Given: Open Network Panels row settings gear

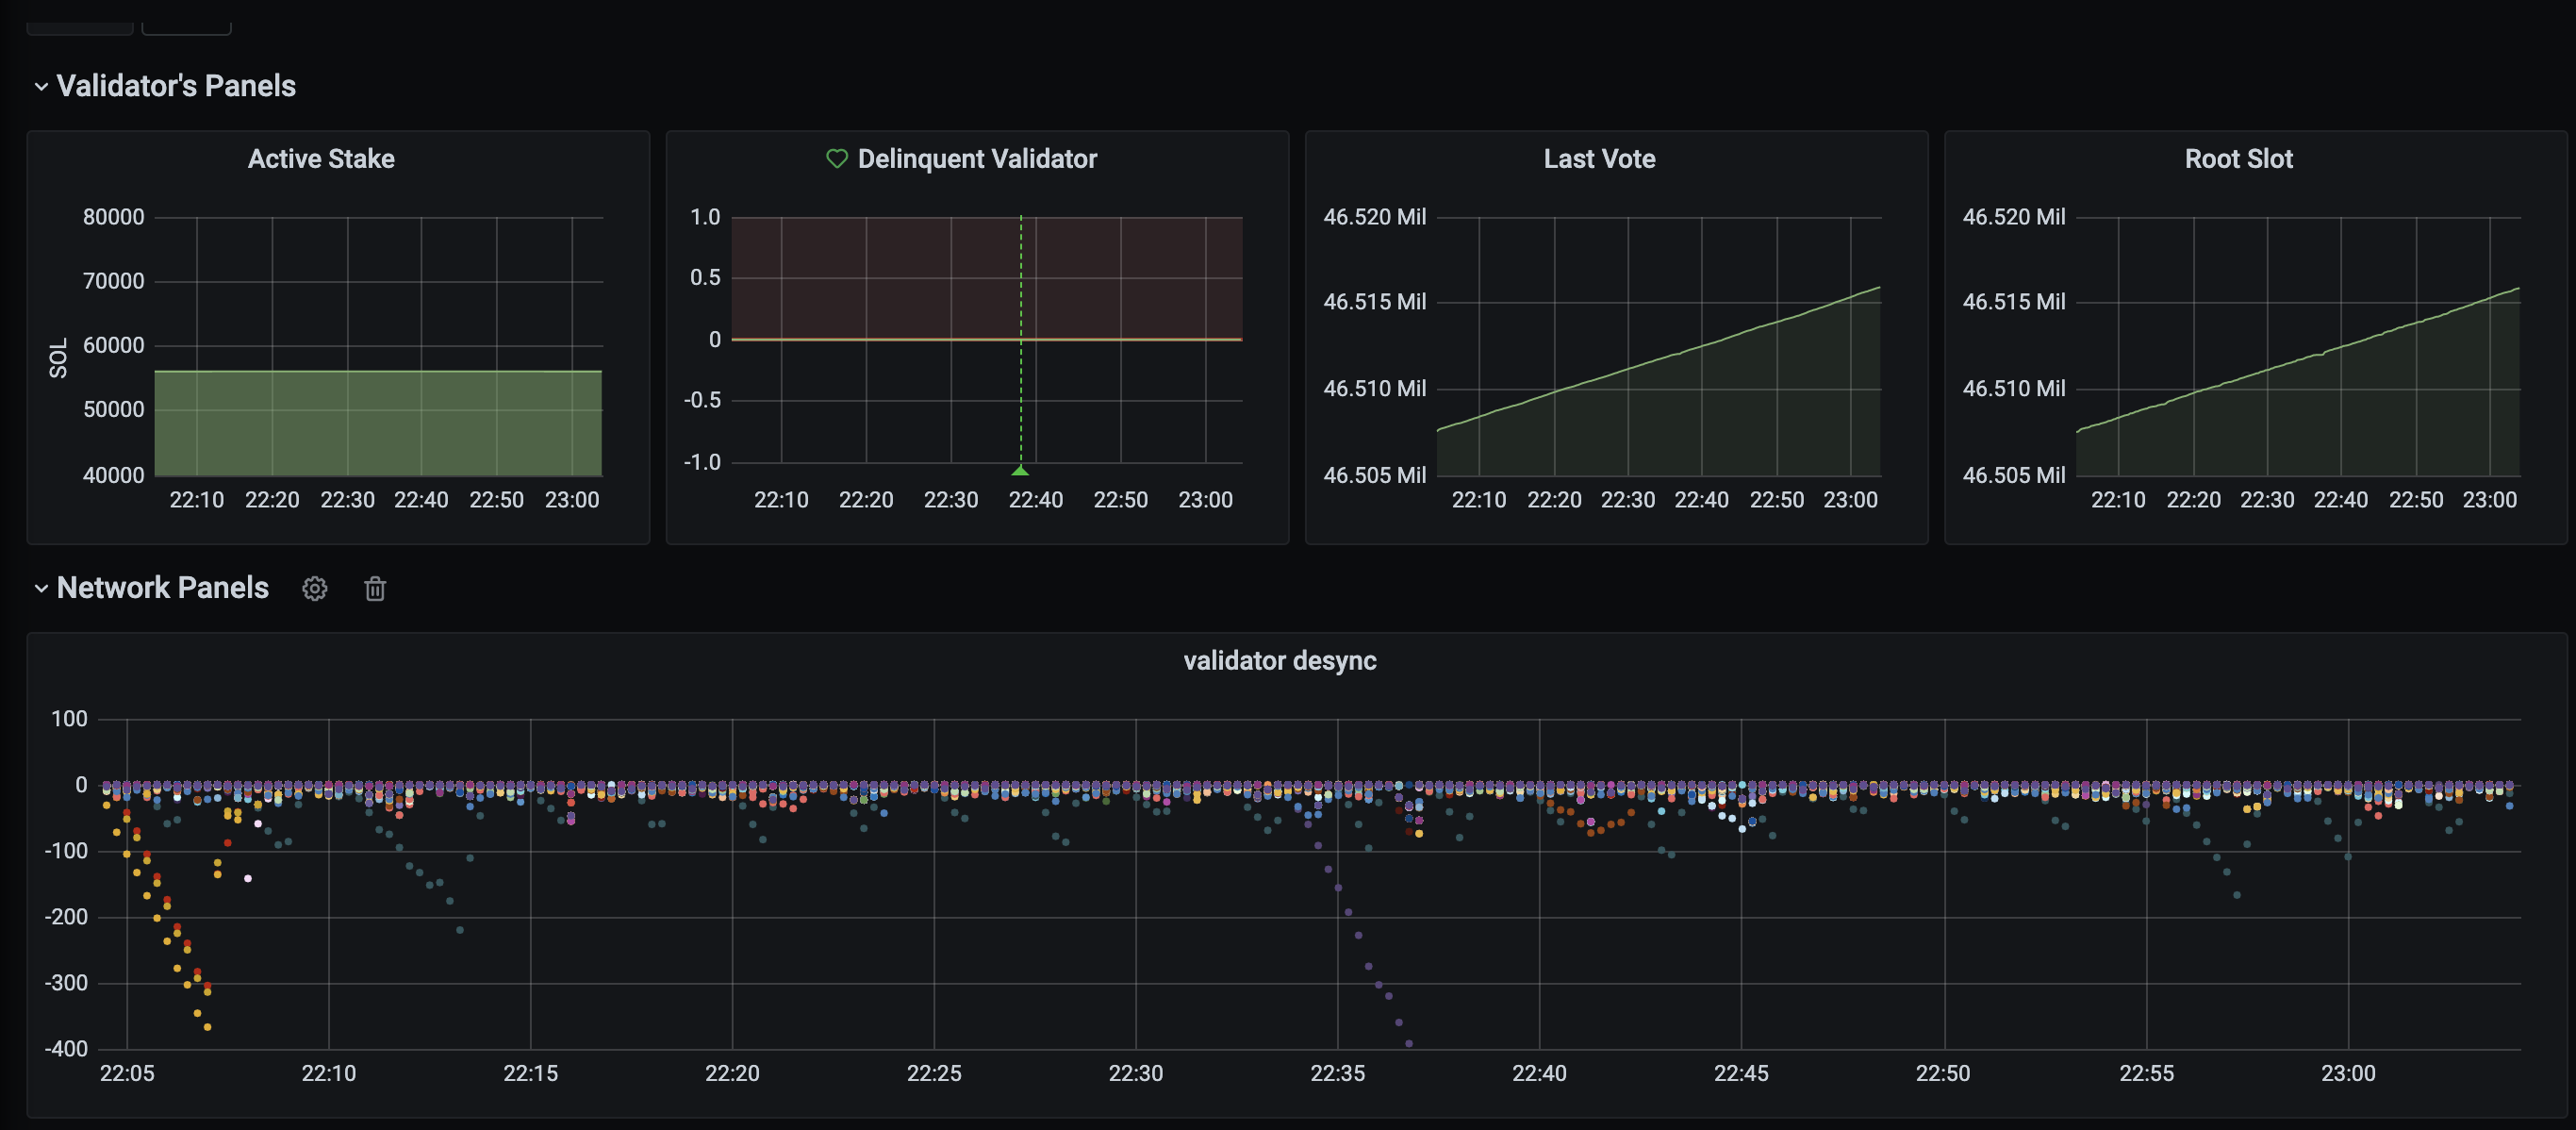Looking at the screenshot, I should (x=315, y=588).
